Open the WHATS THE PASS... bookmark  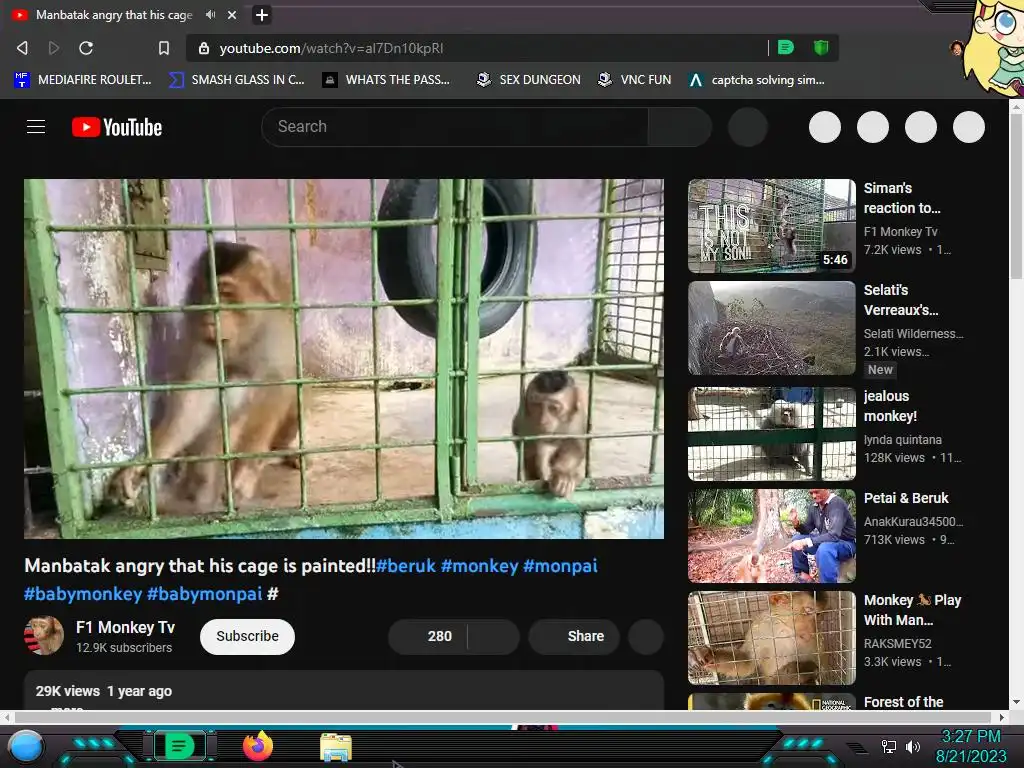point(386,80)
